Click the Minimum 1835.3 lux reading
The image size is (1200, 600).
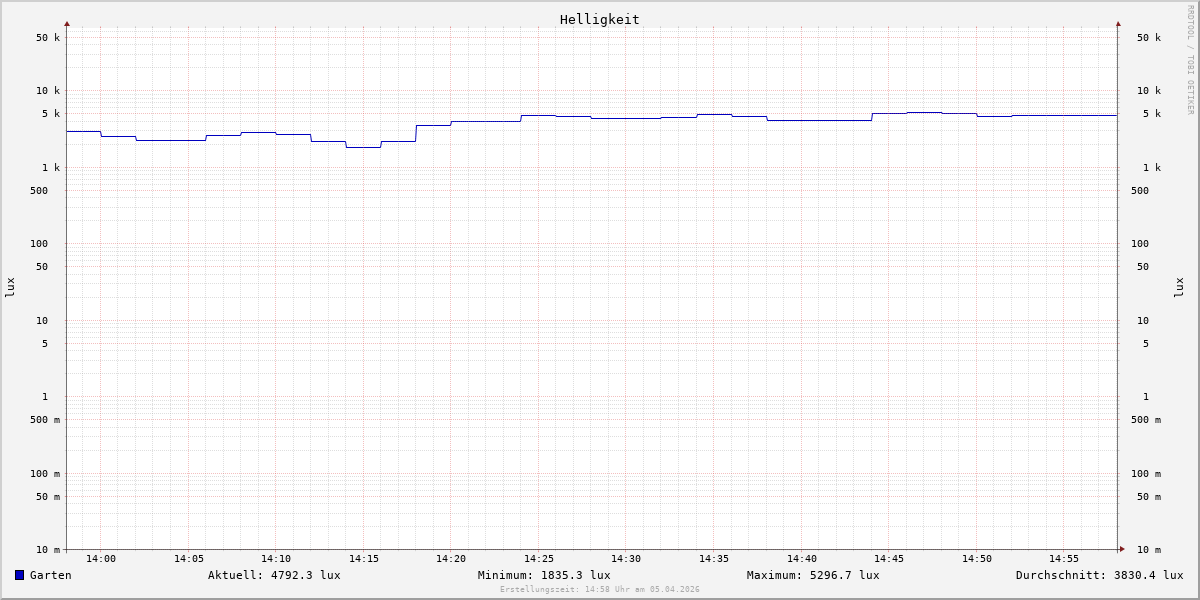(x=544, y=575)
